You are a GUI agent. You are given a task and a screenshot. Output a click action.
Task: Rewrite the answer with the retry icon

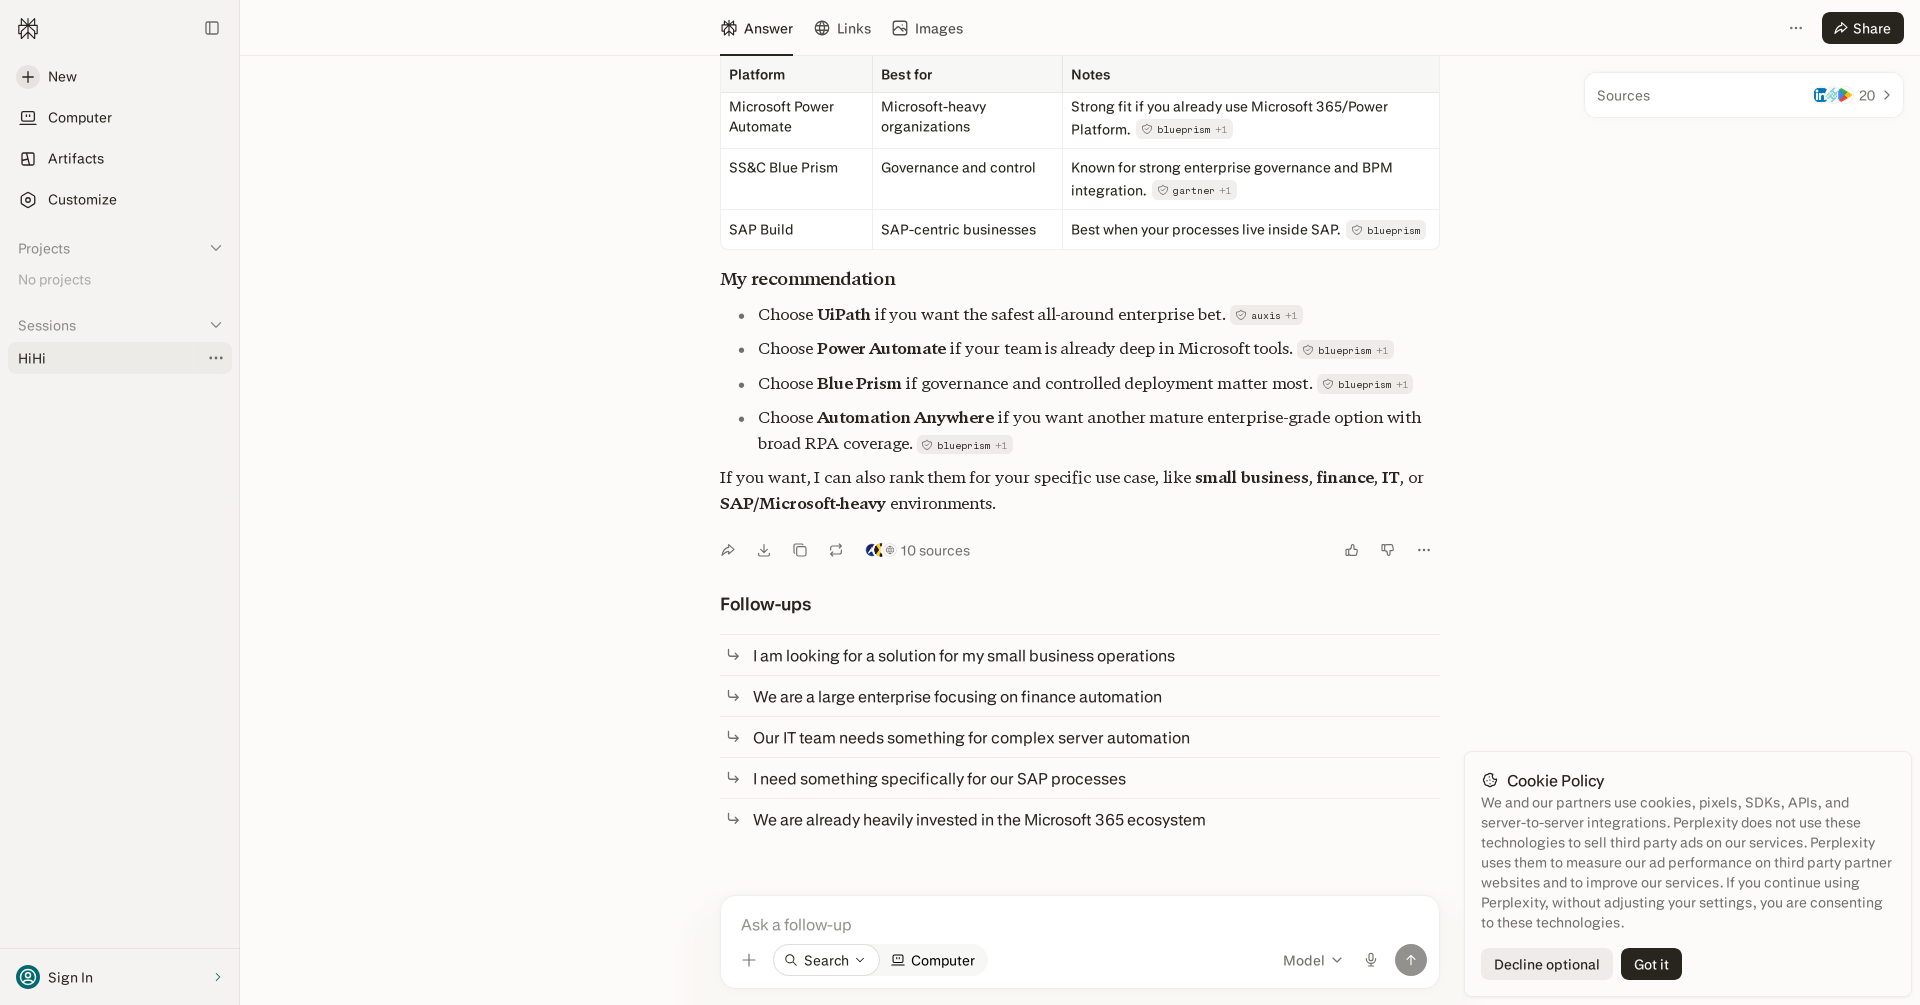pos(836,550)
